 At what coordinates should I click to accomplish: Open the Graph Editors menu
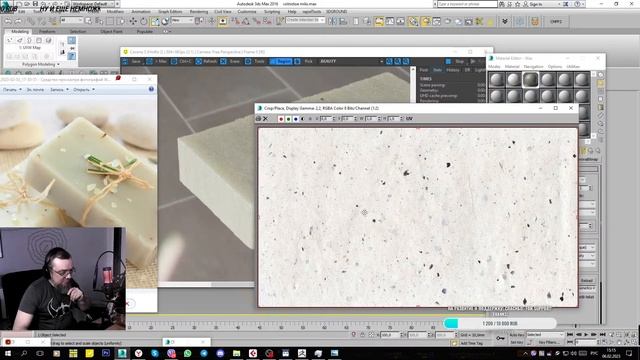[170, 12]
